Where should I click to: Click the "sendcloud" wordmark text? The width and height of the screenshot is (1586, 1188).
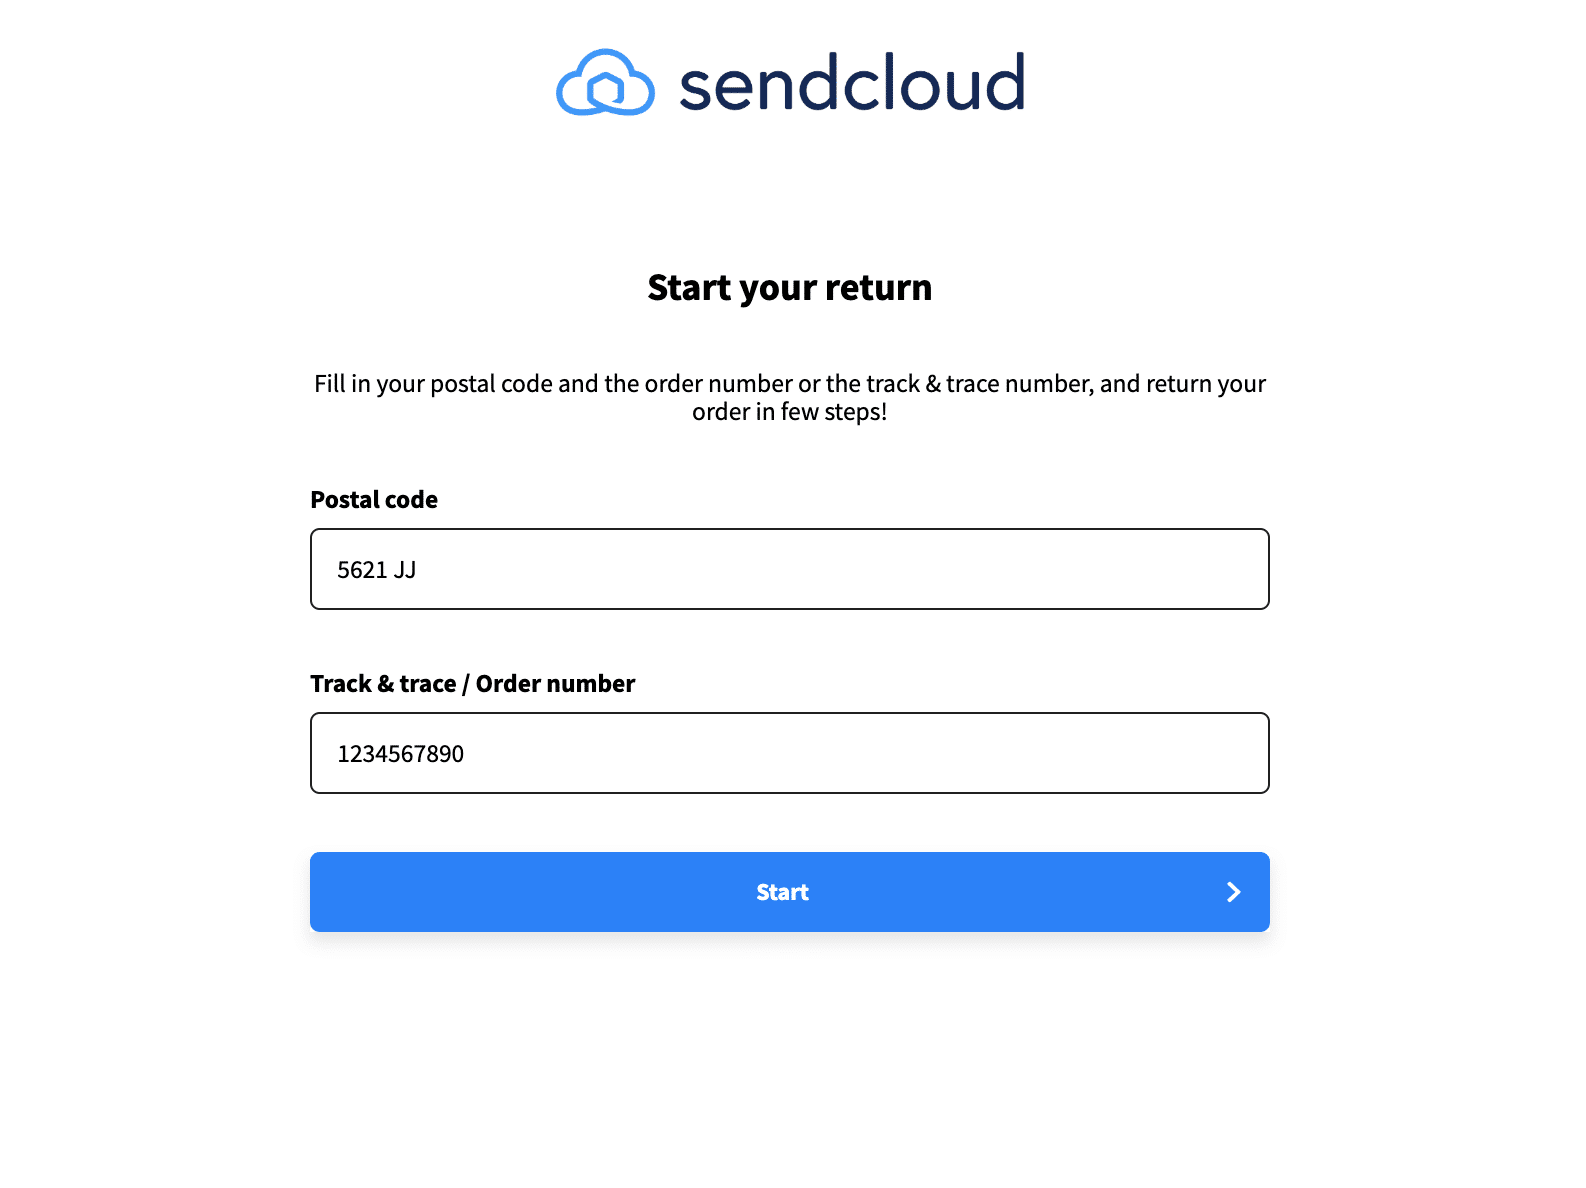(852, 83)
